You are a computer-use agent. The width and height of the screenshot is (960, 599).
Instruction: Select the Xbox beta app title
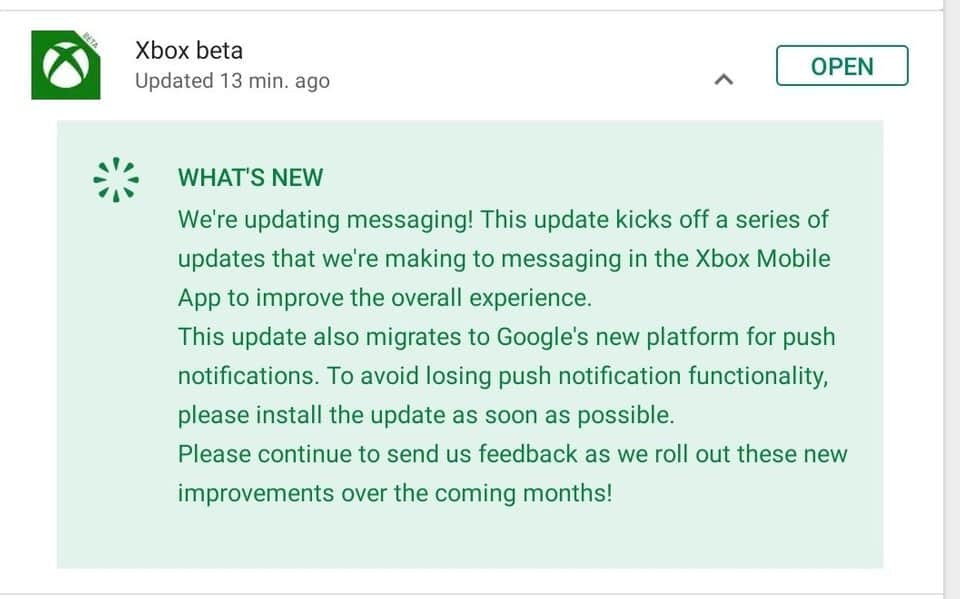pos(189,50)
